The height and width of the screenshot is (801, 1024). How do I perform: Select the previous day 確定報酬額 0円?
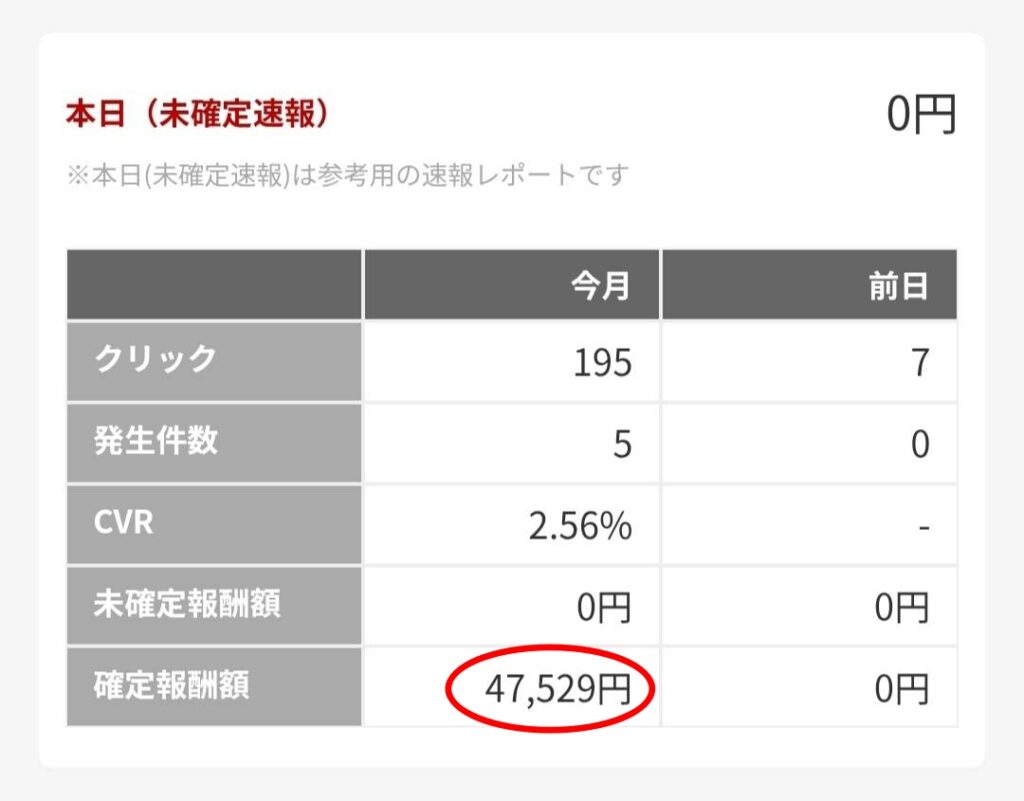(901, 689)
